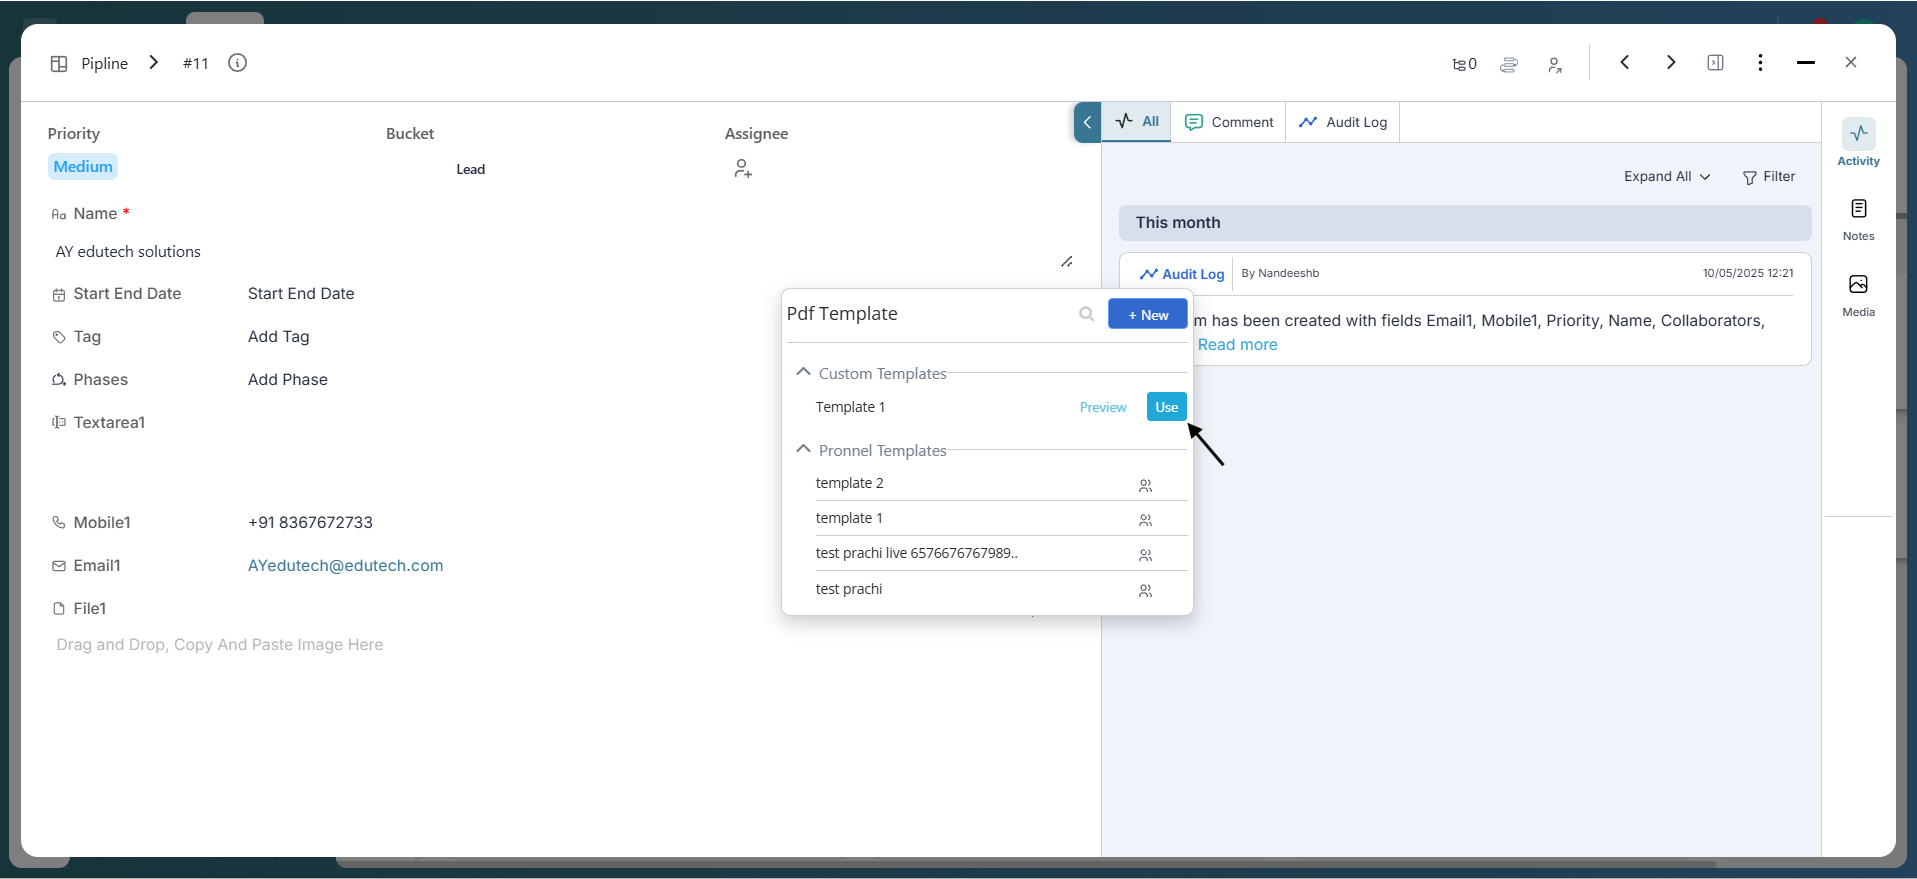Click the #11 record number

(x=196, y=63)
